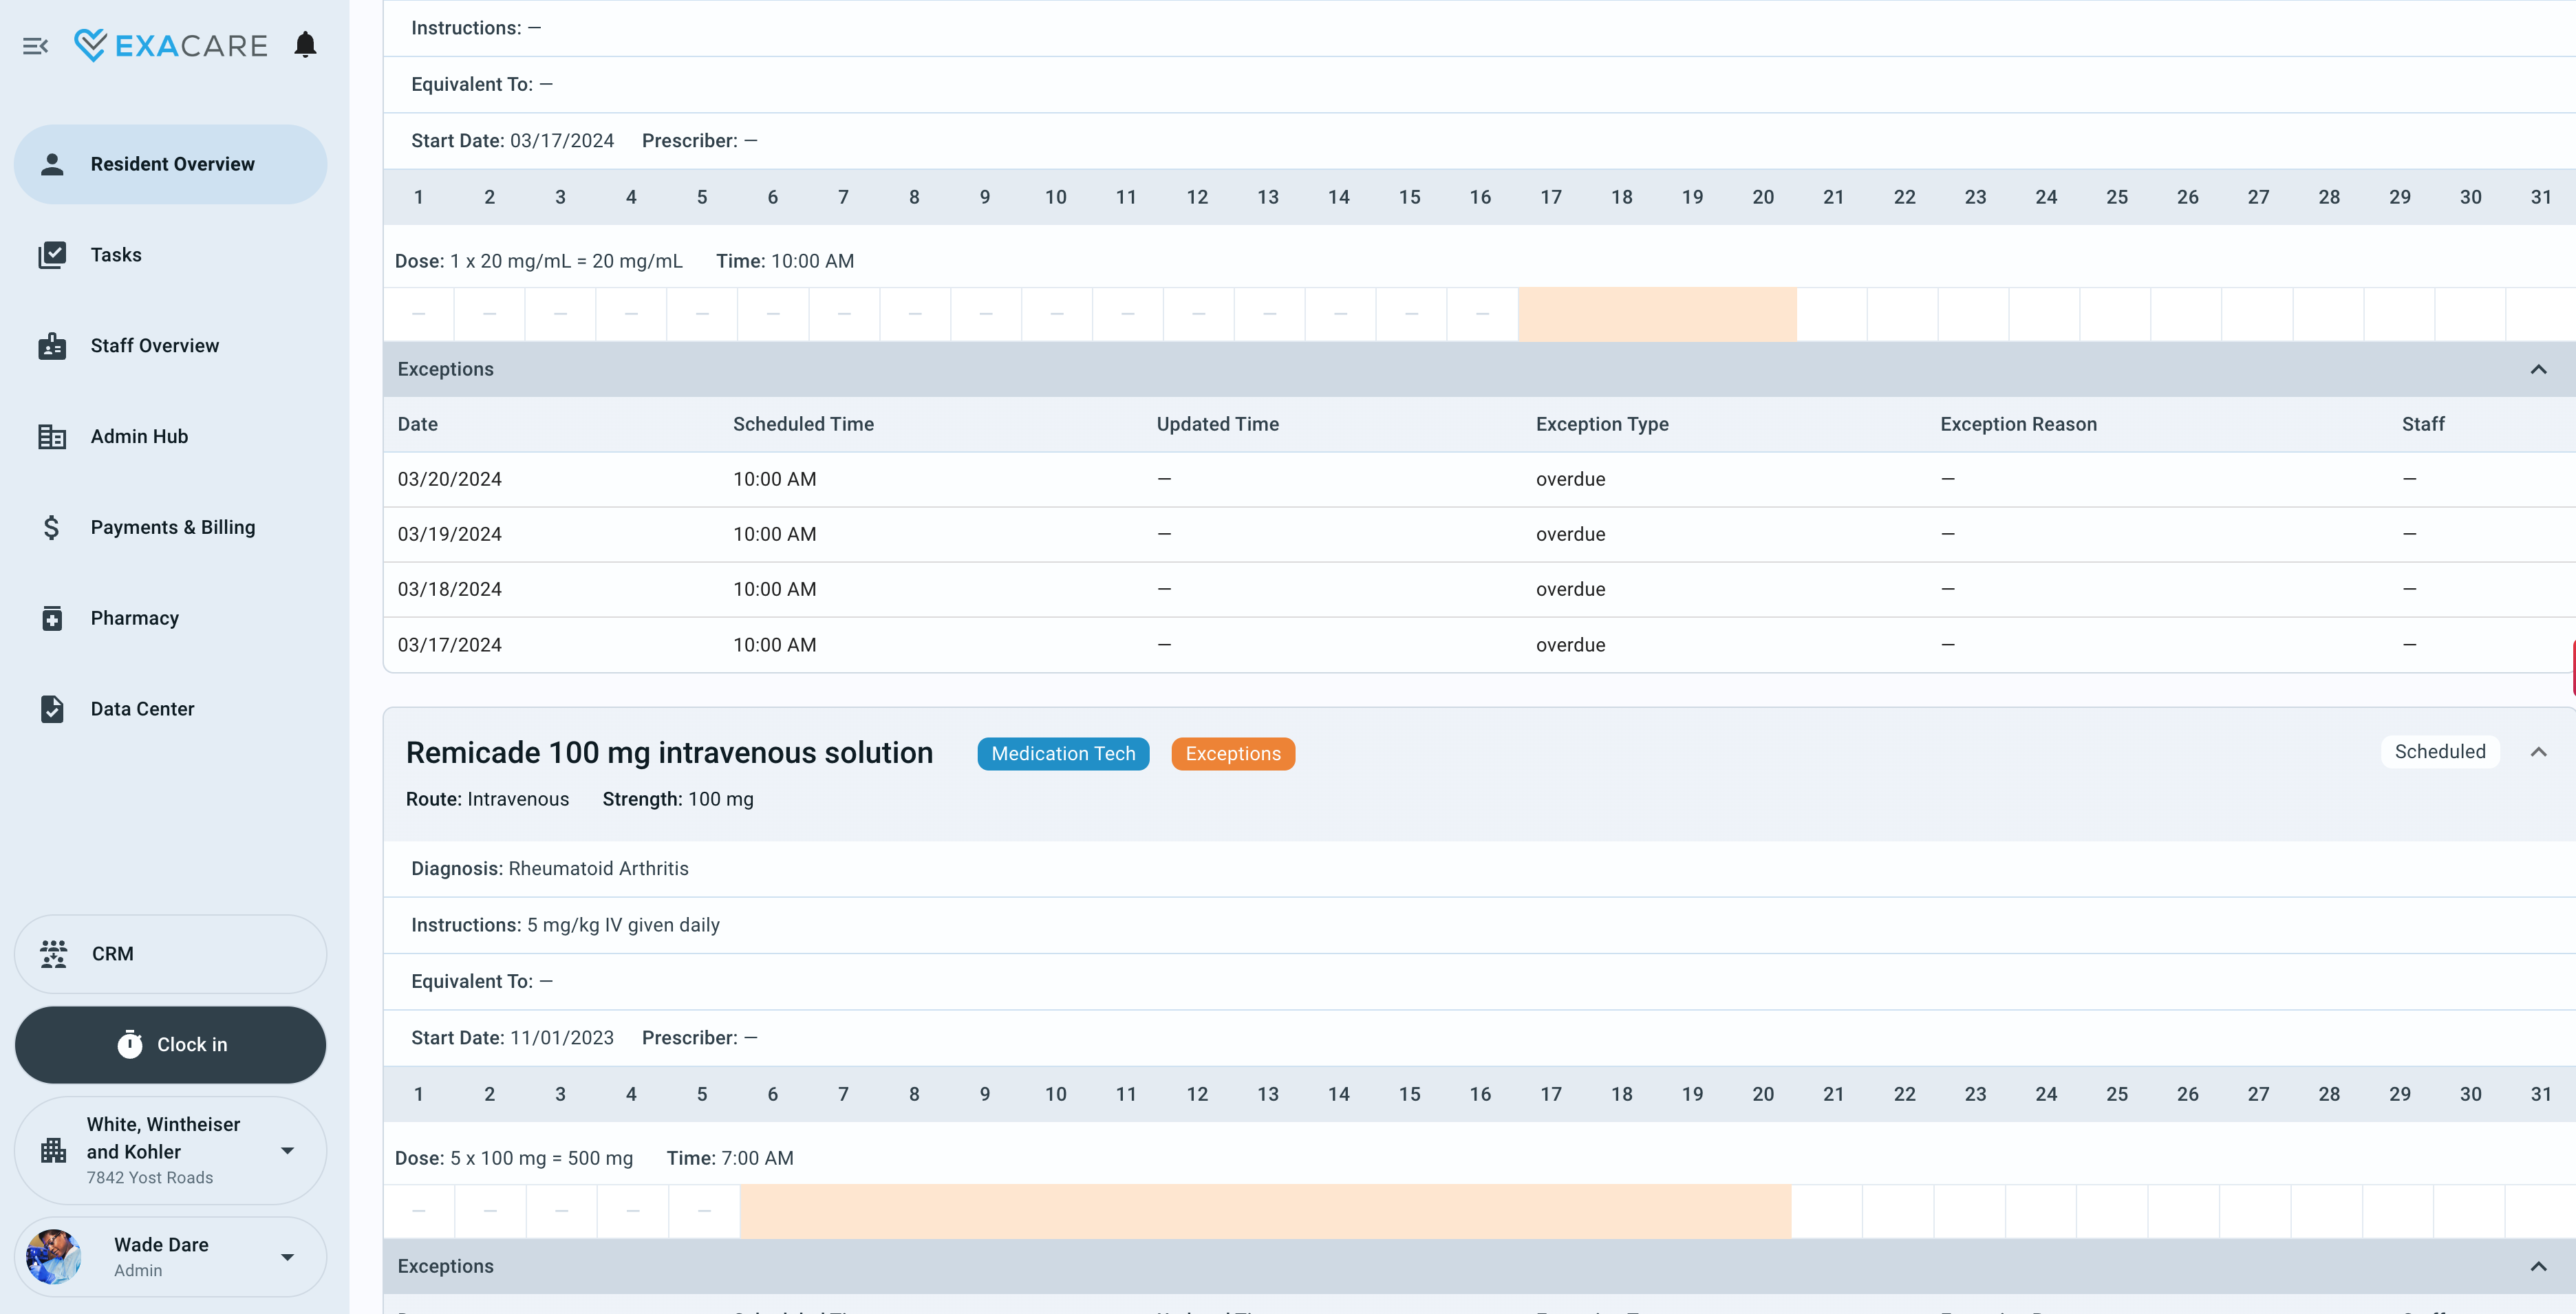Collapse the Remicade medication card
This screenshot has height=1314, width=2576.
tap(2538, 752)
